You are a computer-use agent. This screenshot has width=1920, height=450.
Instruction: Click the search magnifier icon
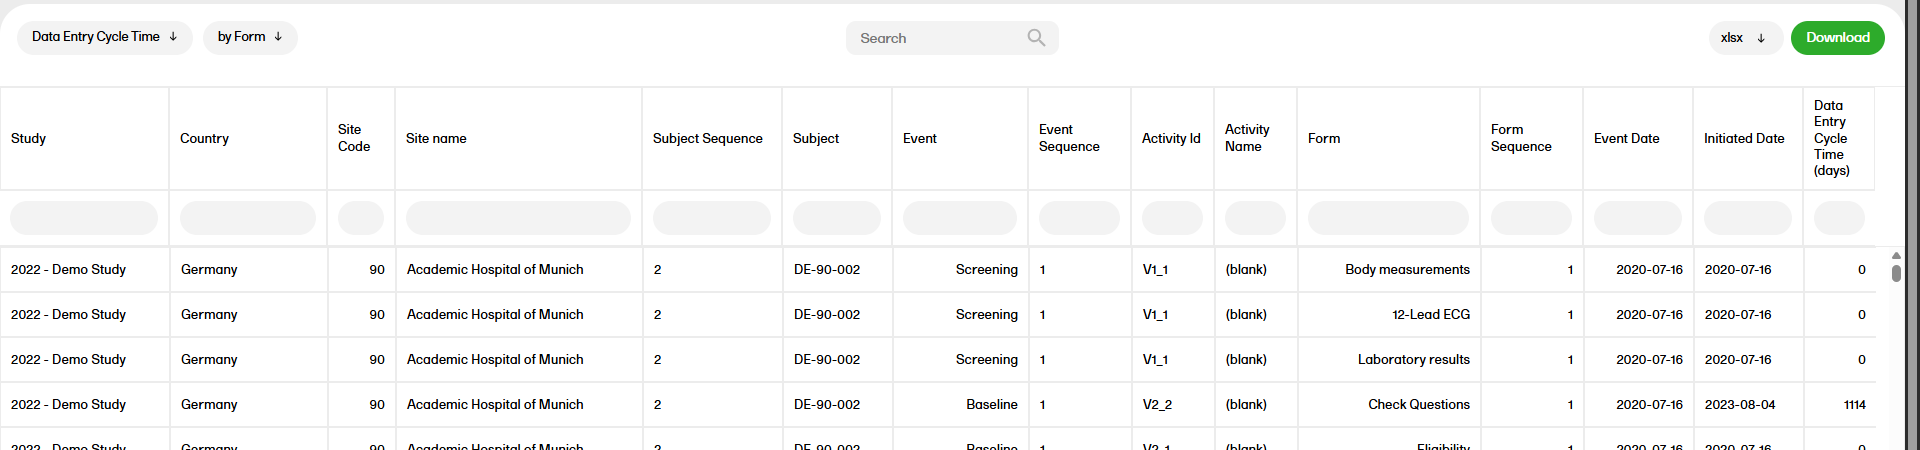1036,38
